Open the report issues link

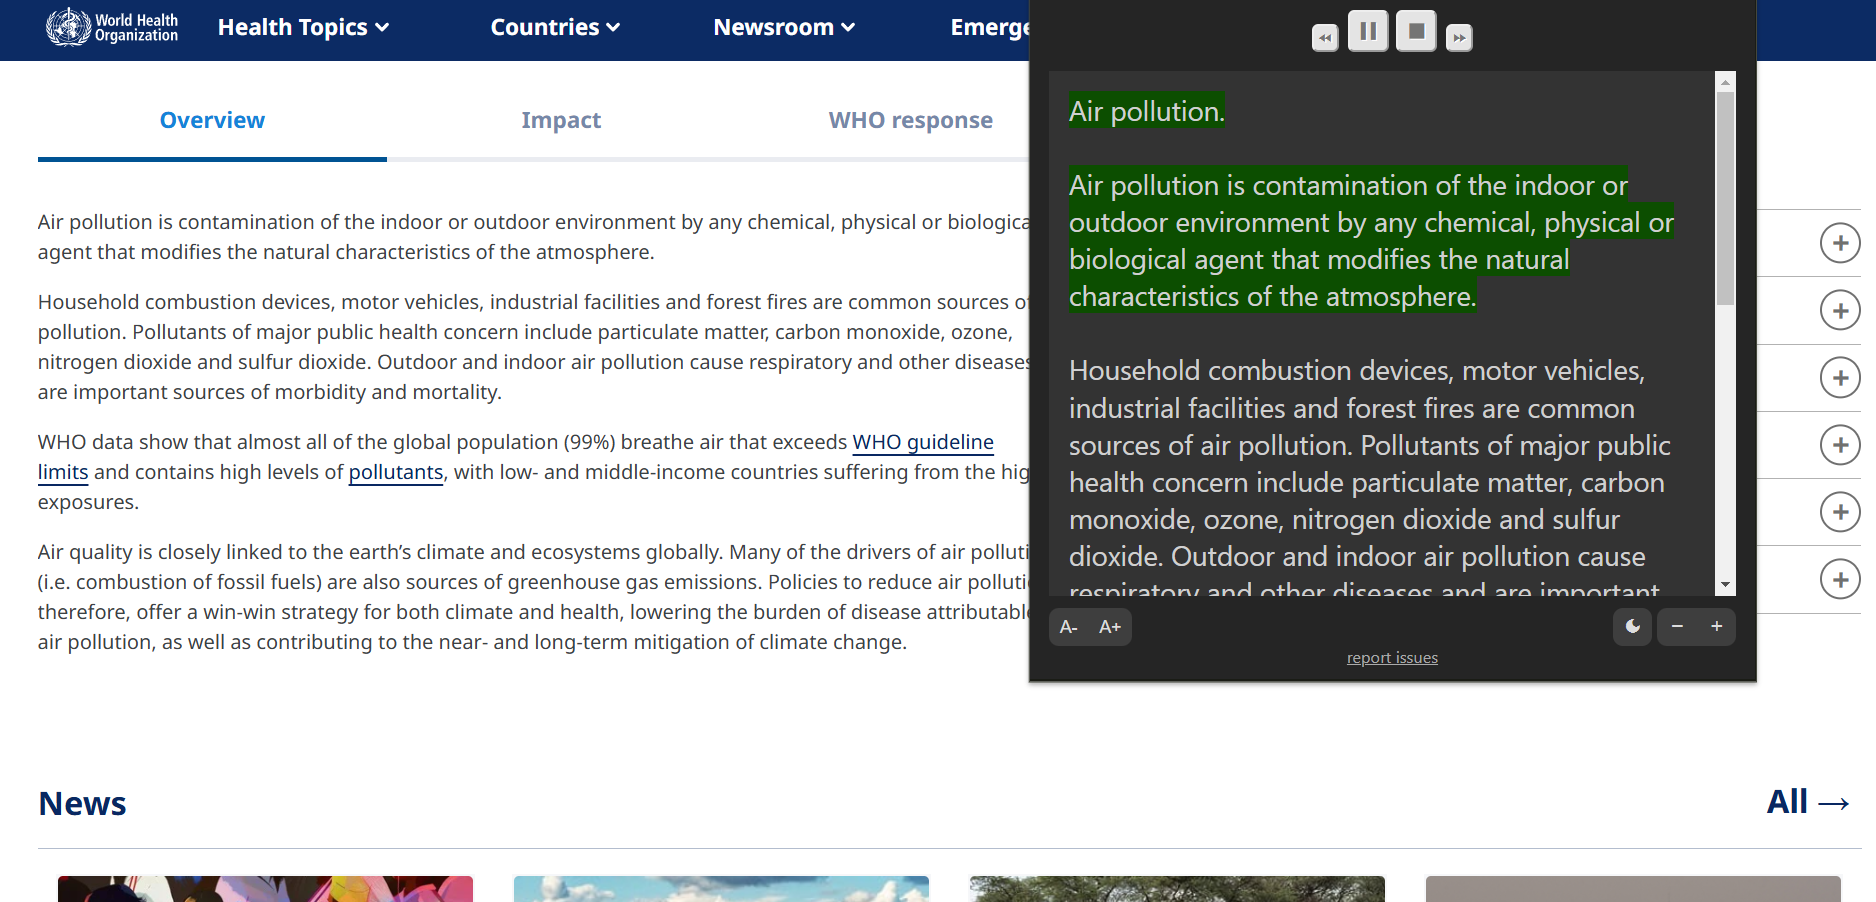1392,658
